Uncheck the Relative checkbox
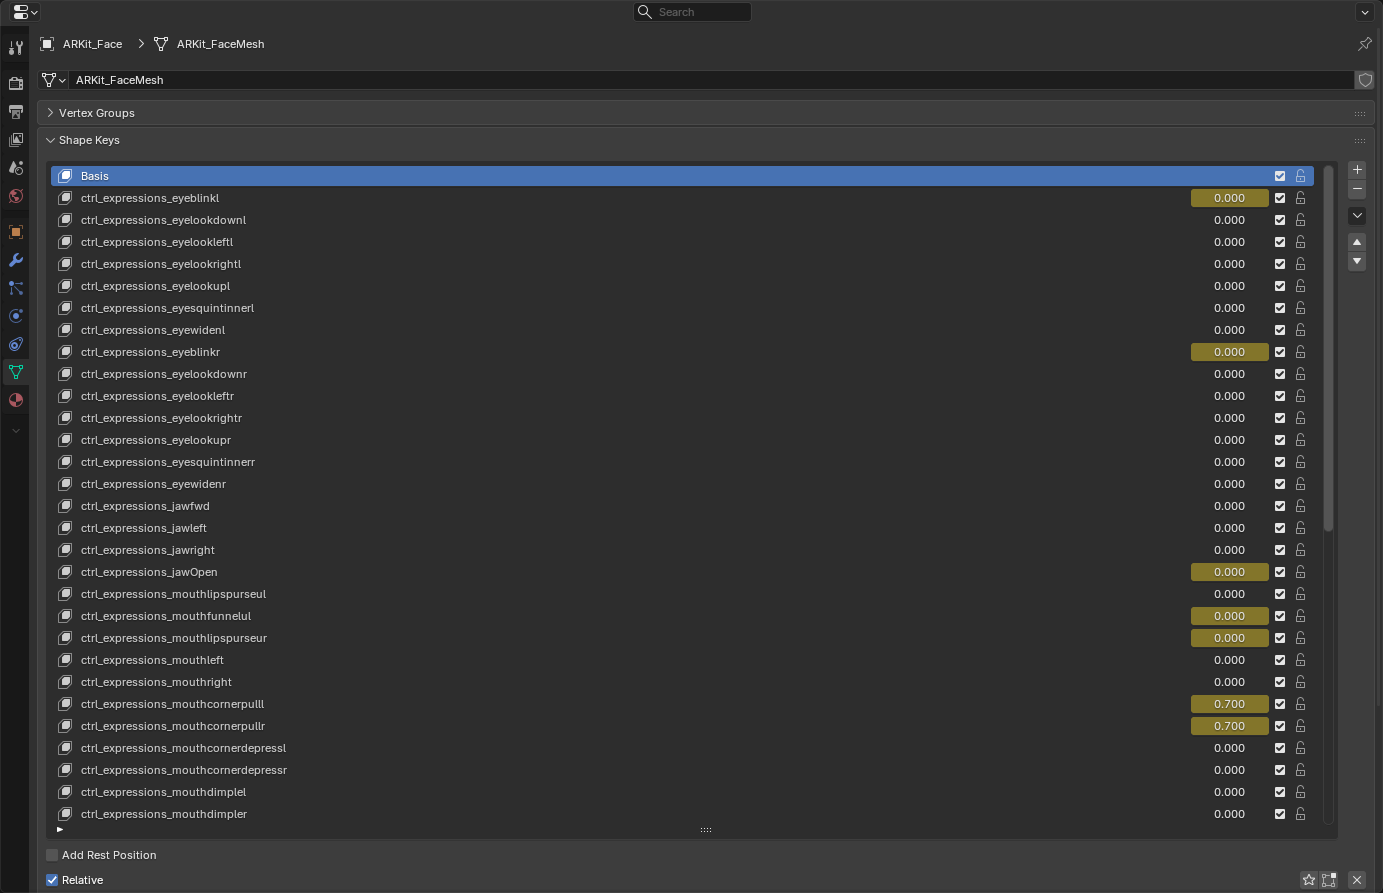This screenshot has width=1383, height=893. tap(52, 880)
